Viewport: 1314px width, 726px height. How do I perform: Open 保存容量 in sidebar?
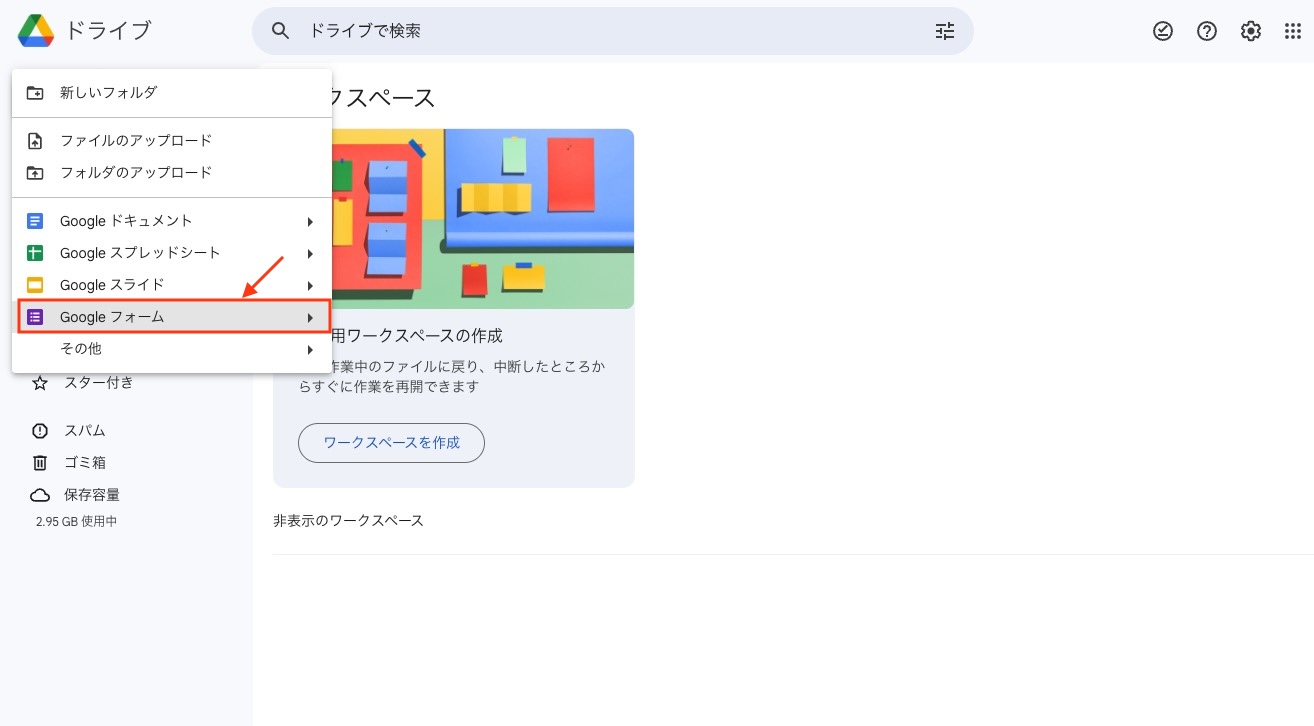92,495
